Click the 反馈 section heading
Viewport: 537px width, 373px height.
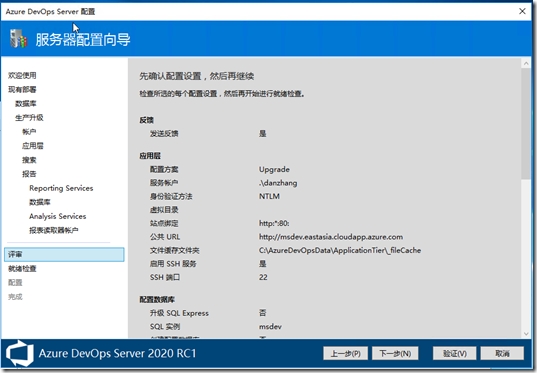pos(146,120)
